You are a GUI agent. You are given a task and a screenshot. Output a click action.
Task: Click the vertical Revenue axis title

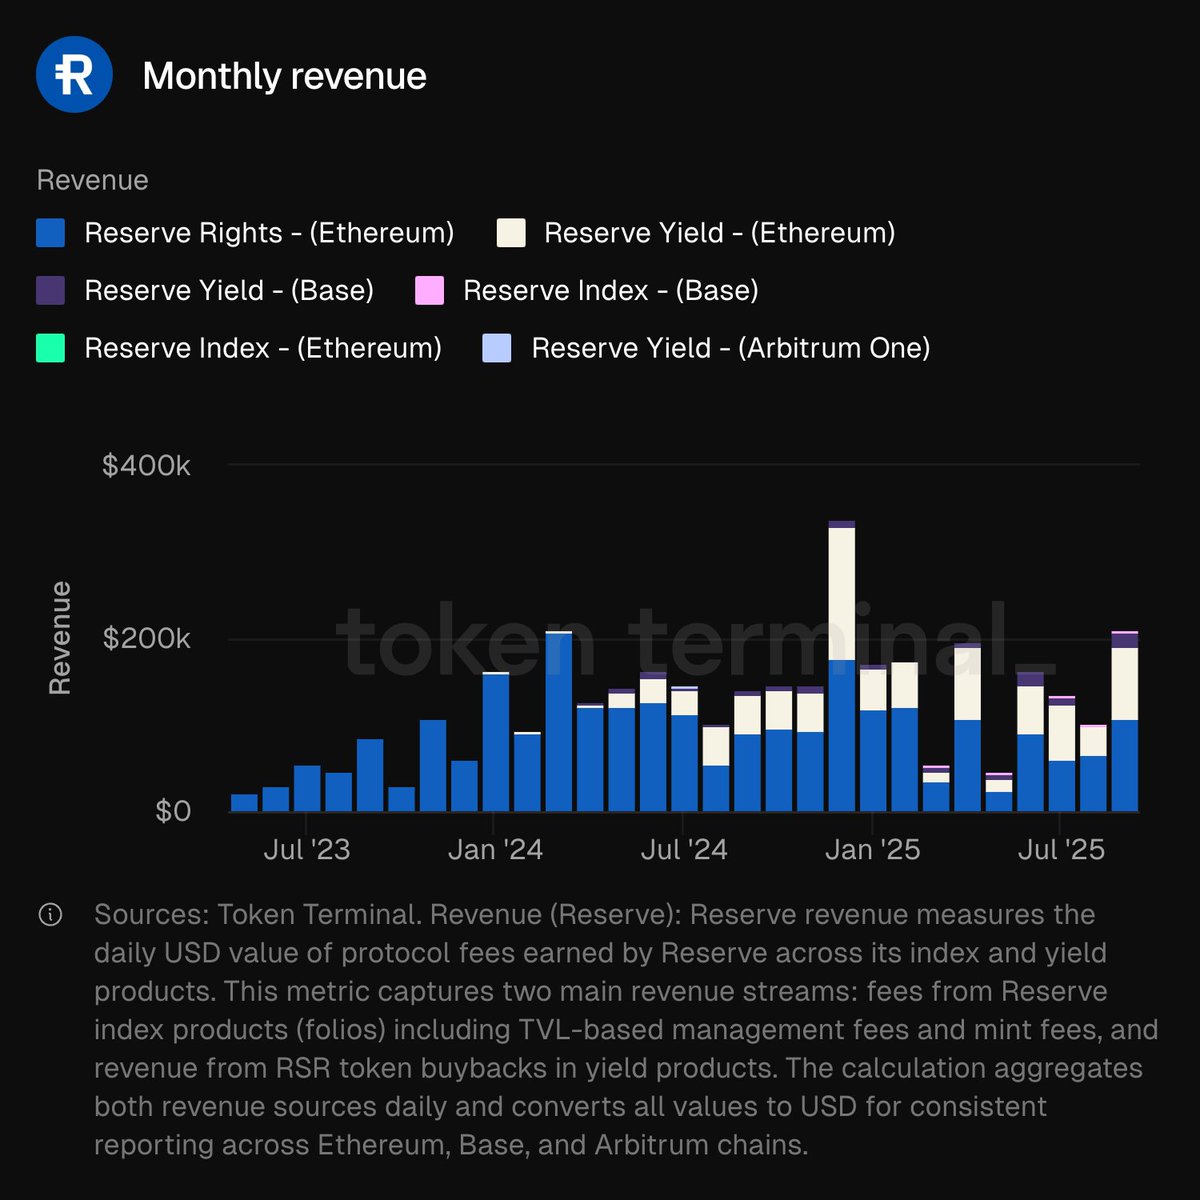coord(62,637)
